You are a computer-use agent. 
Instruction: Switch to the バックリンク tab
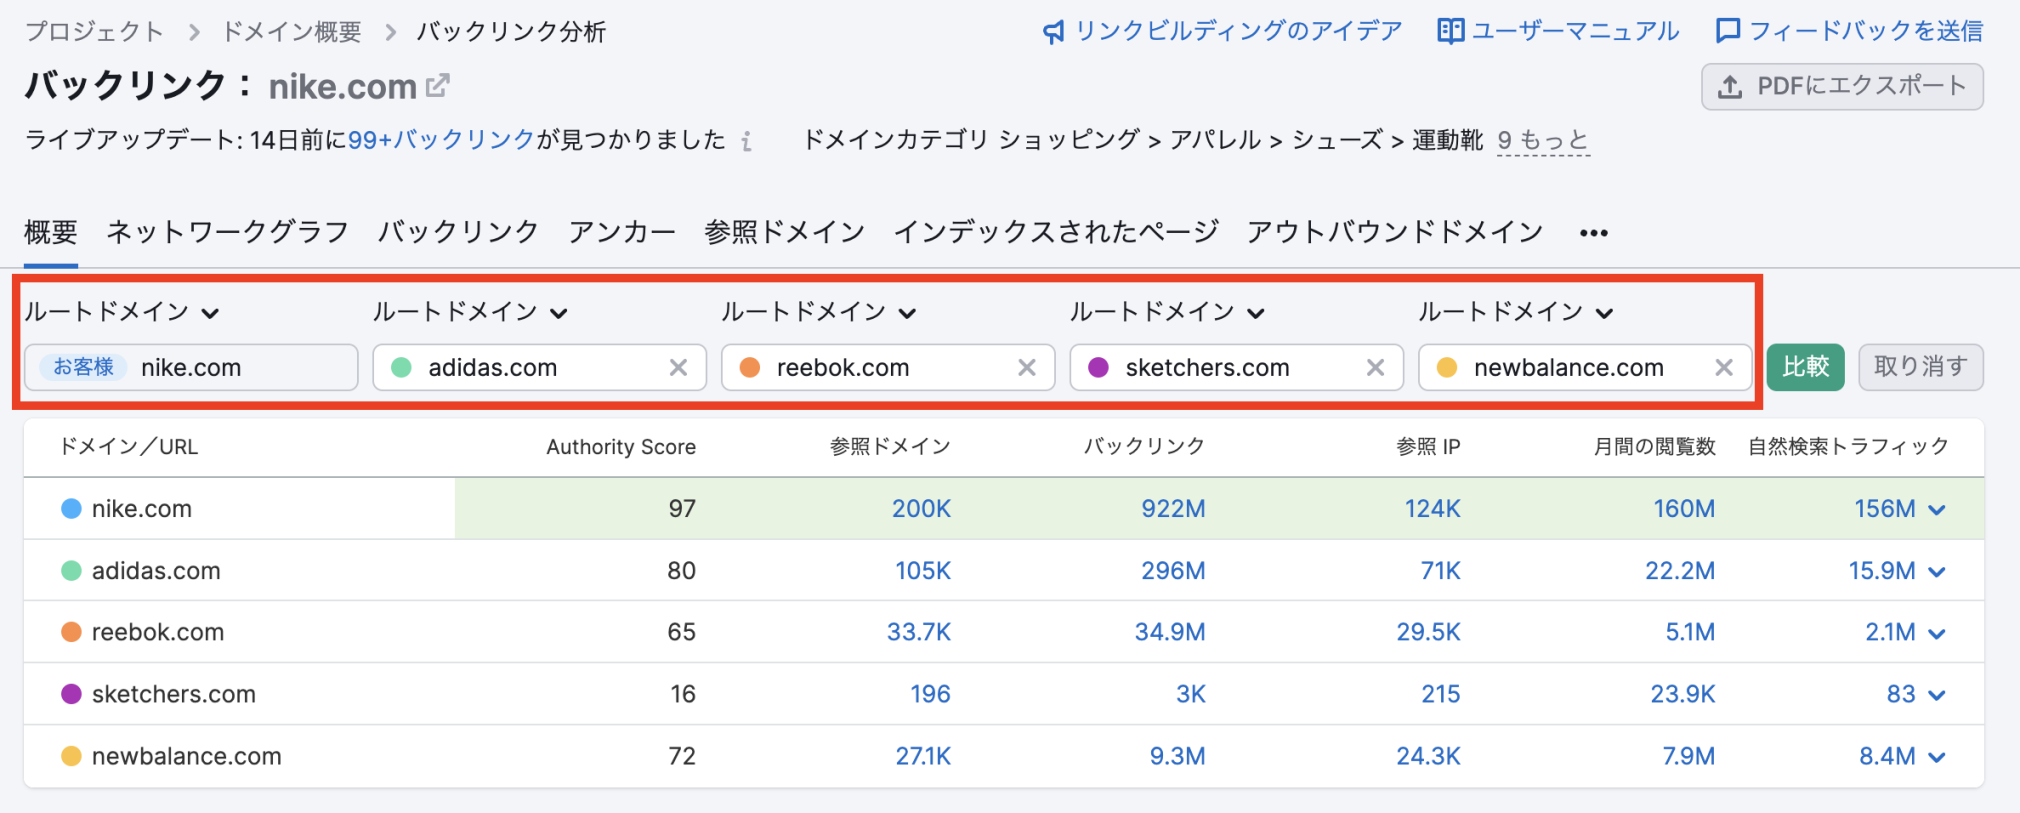(458, 232)
